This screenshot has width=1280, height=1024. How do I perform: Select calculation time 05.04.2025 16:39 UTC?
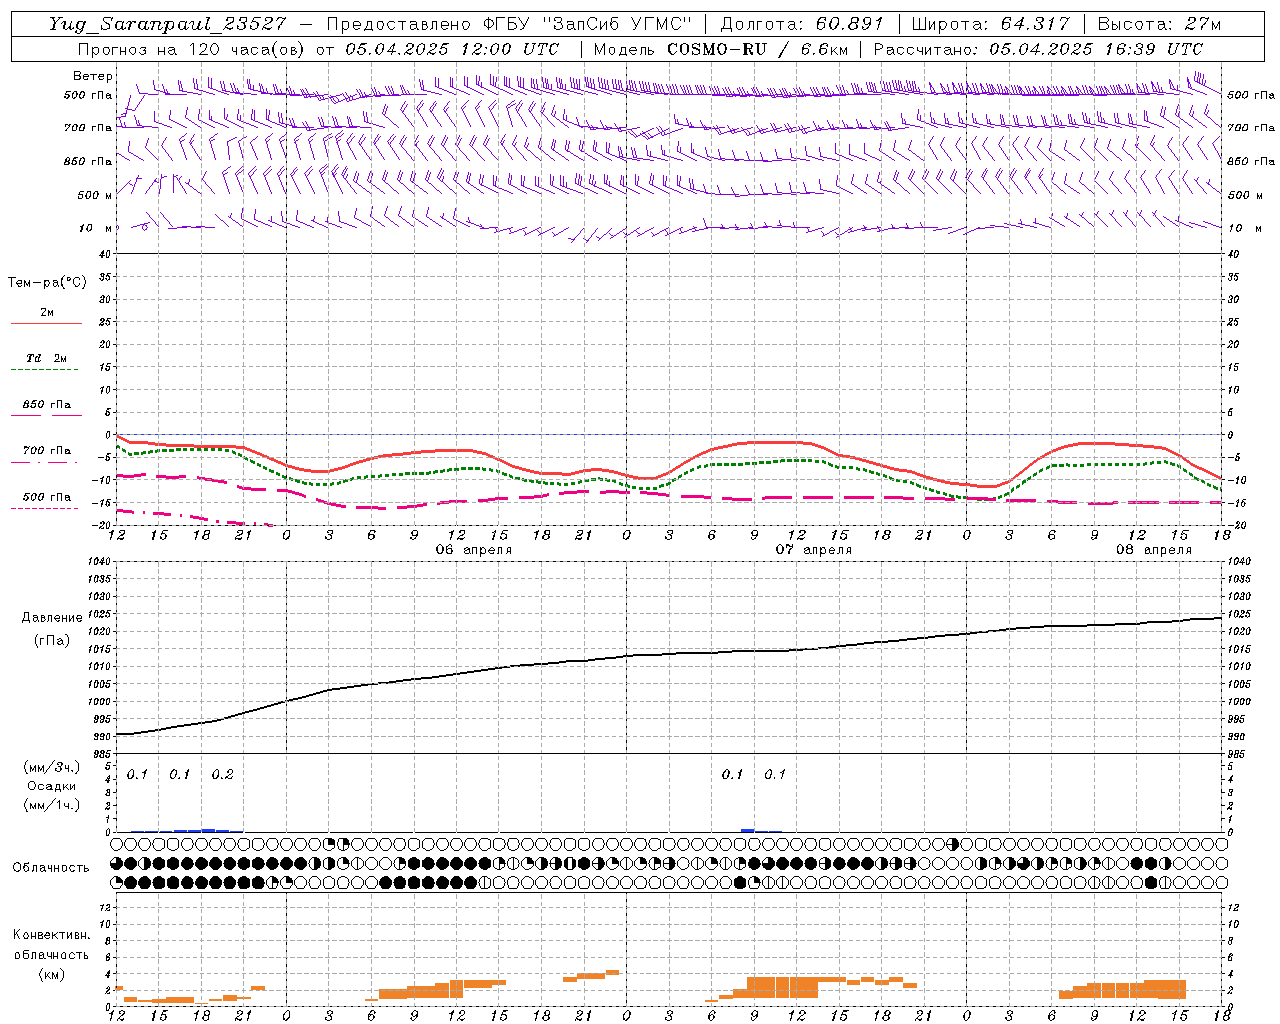coord(1097,49)
